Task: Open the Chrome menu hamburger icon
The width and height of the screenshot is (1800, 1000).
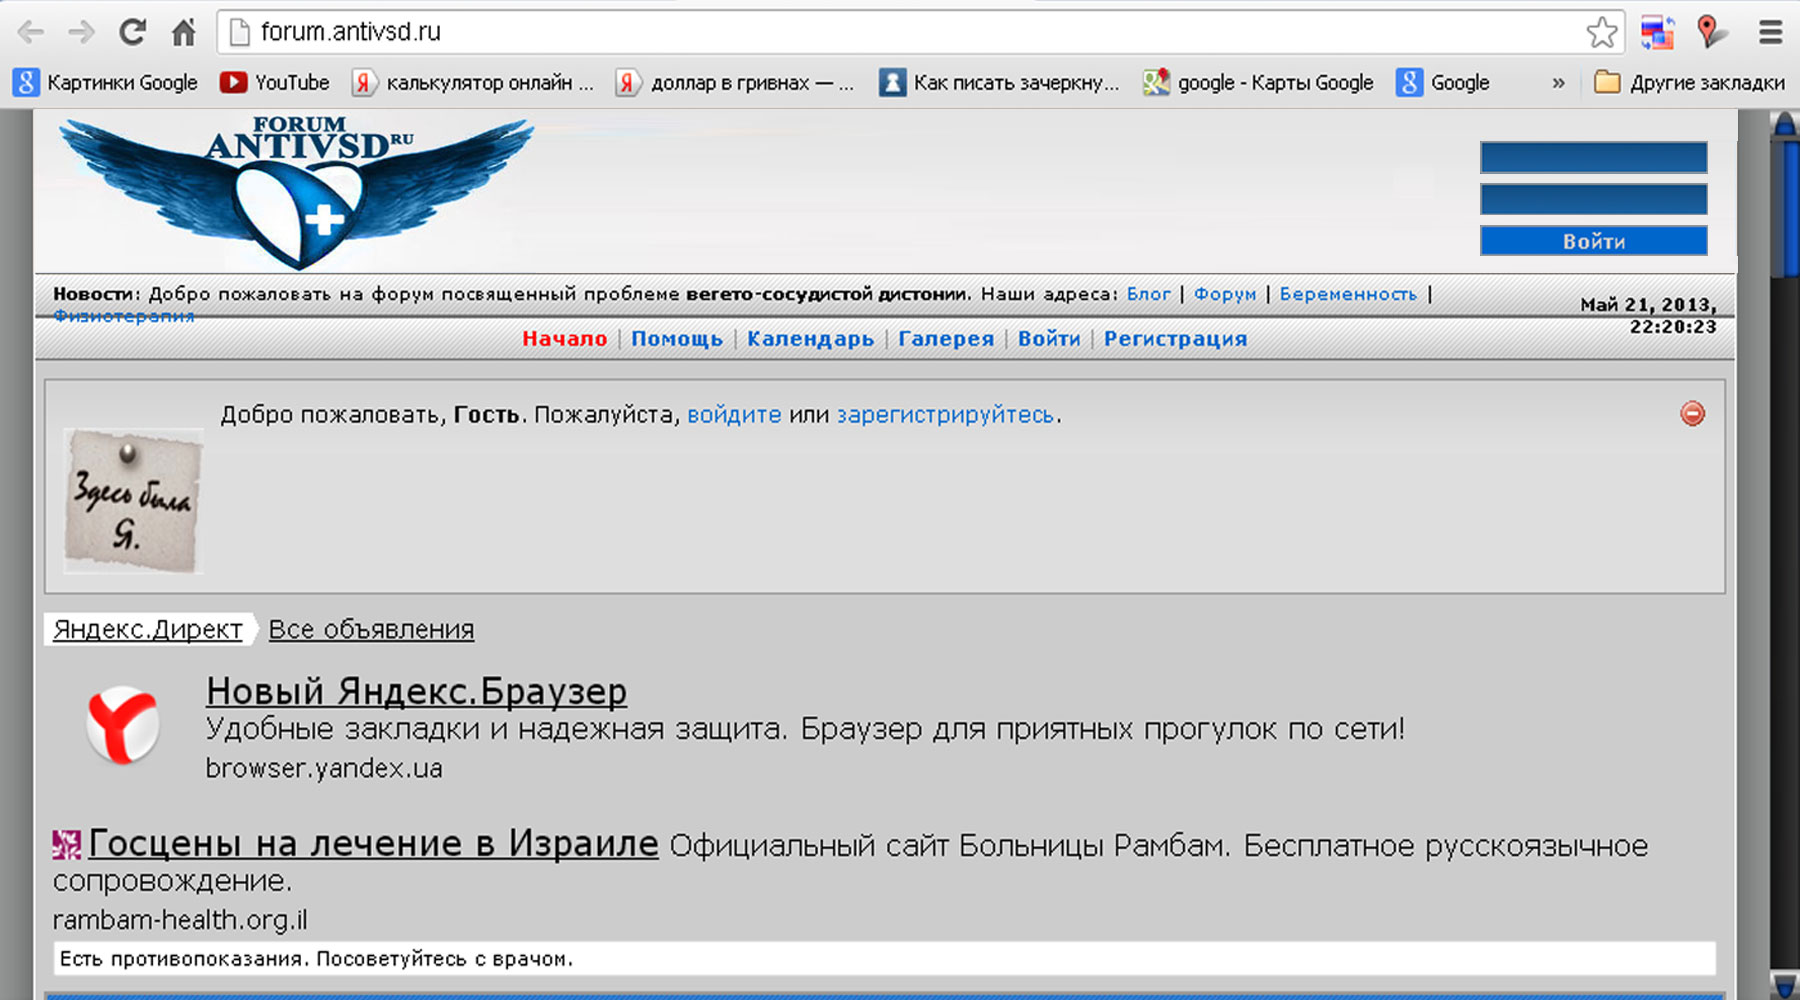Action: tap(1771, 32)
